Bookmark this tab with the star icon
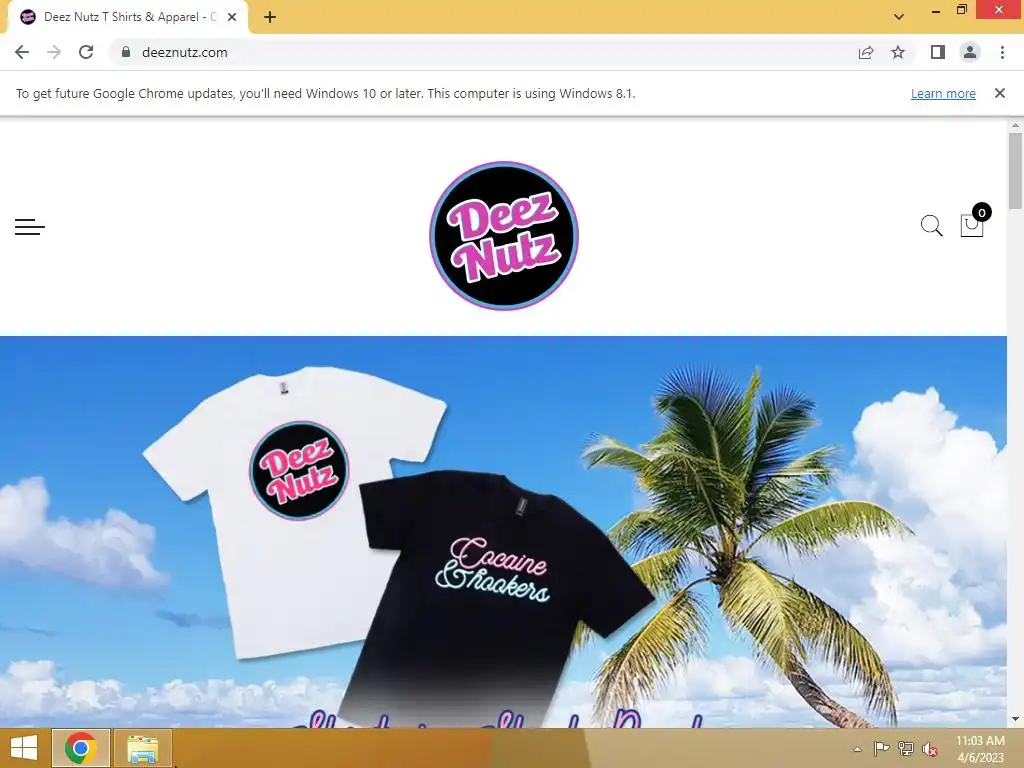Screen dimensions: 1024x768 898,52
